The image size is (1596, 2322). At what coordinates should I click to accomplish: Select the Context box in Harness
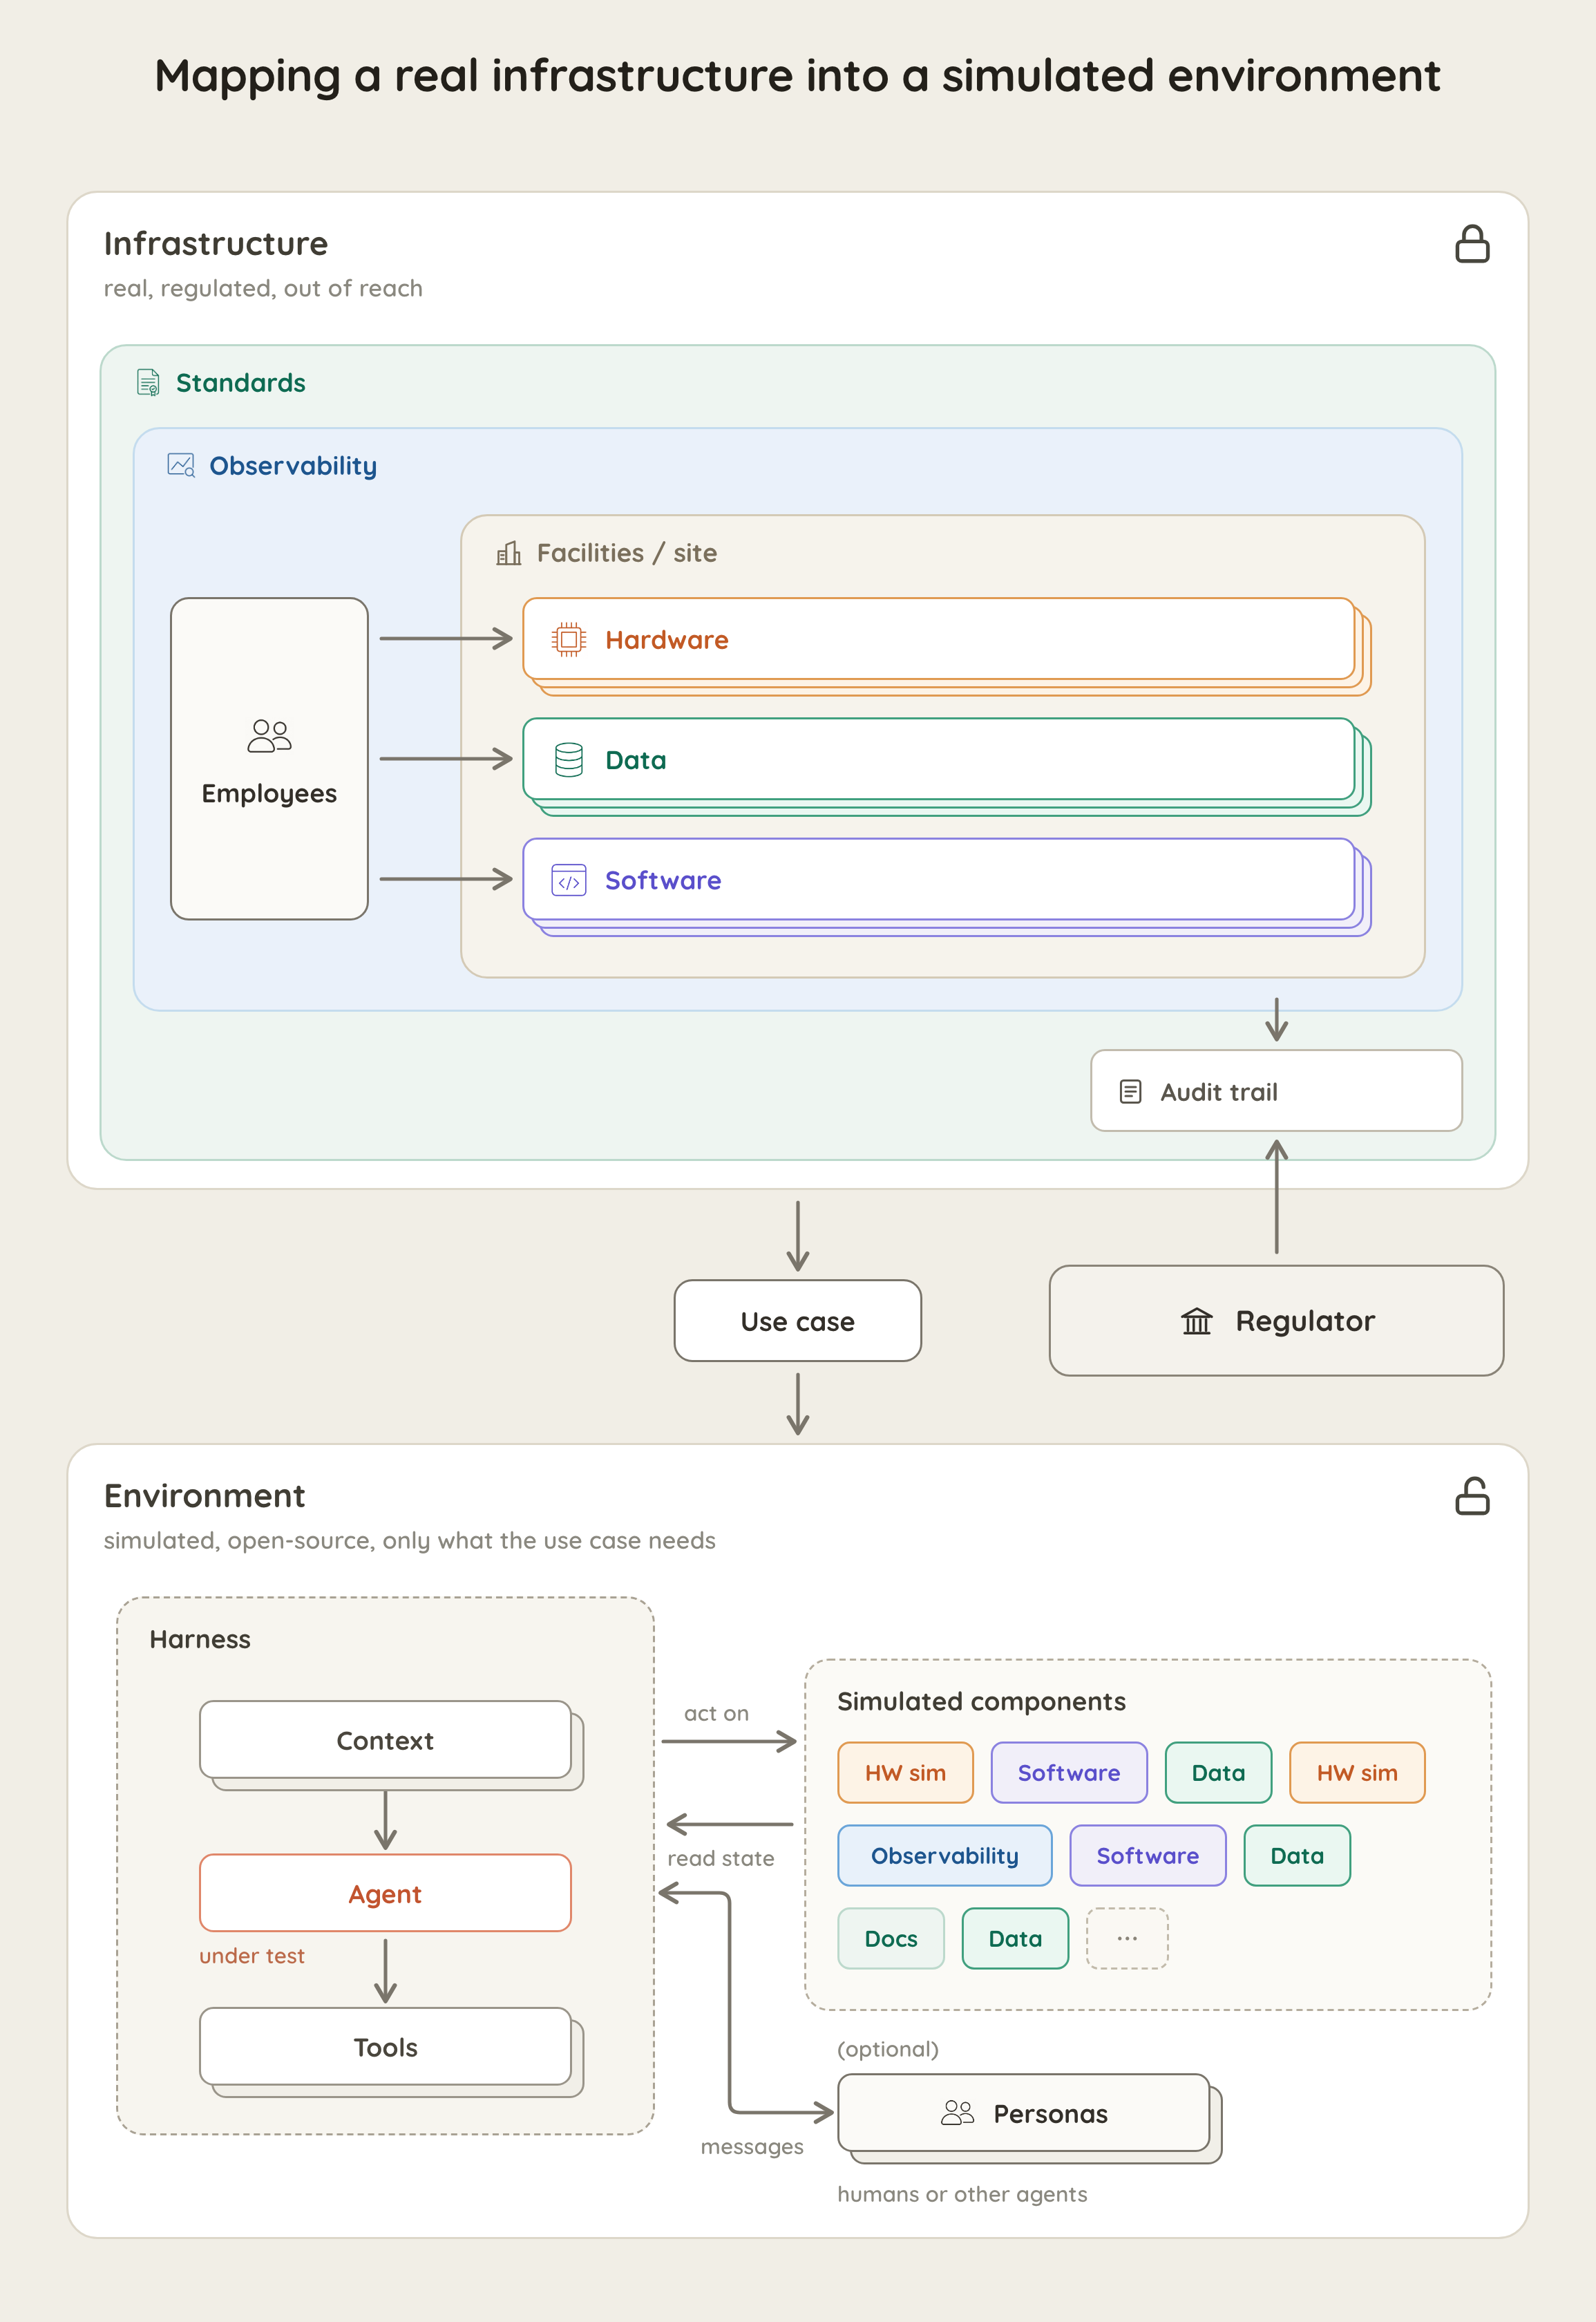click(x=385, y=1740)
